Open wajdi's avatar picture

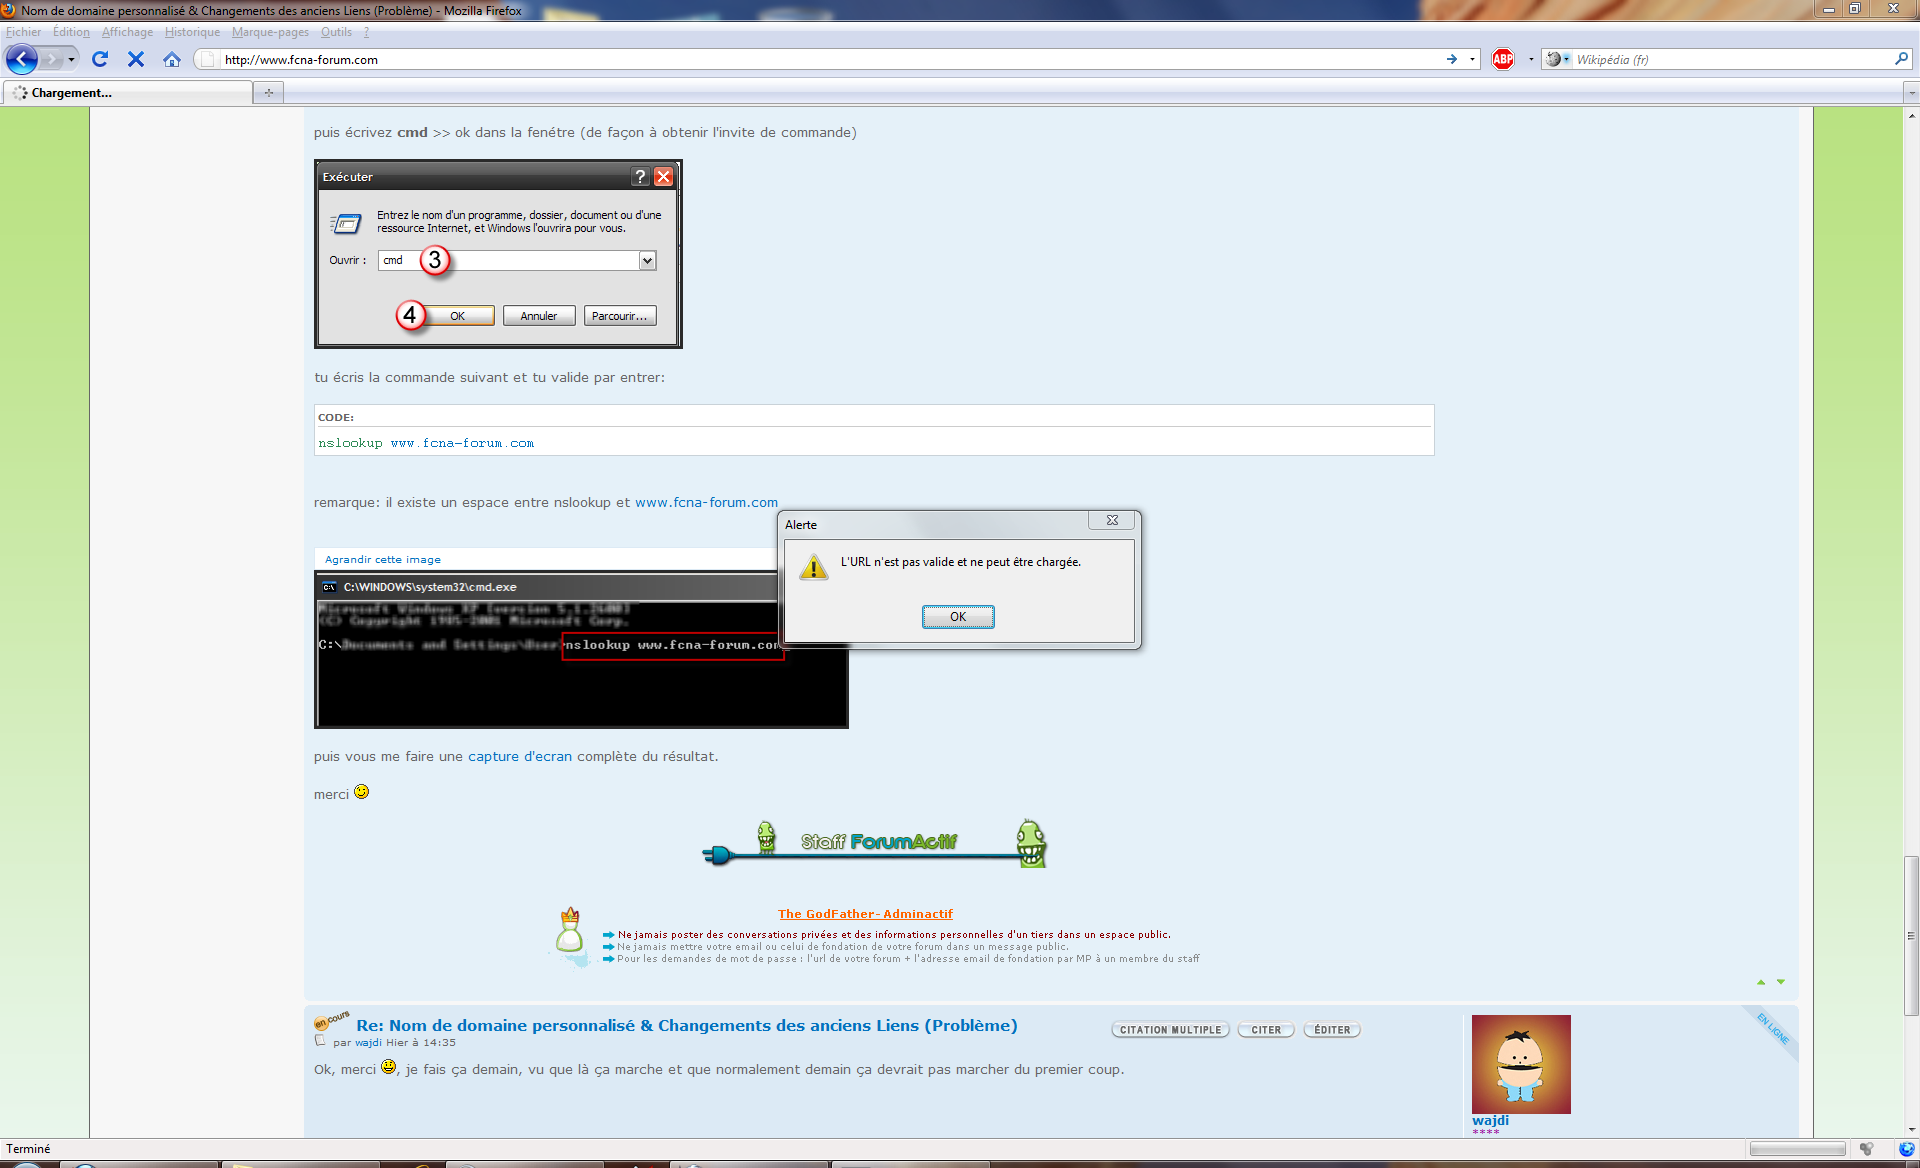[1521, 1064]
